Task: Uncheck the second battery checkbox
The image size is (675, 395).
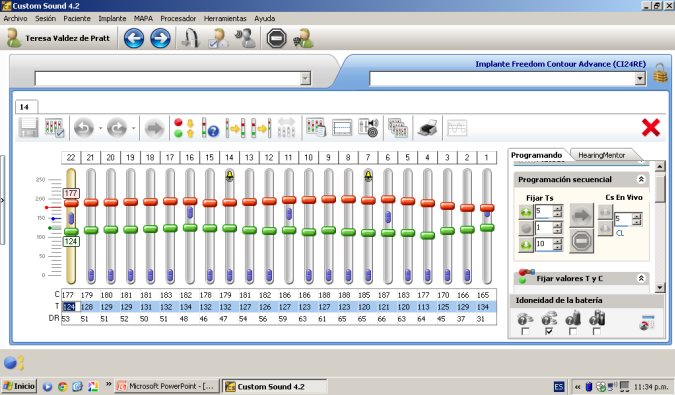Action: 549,331
